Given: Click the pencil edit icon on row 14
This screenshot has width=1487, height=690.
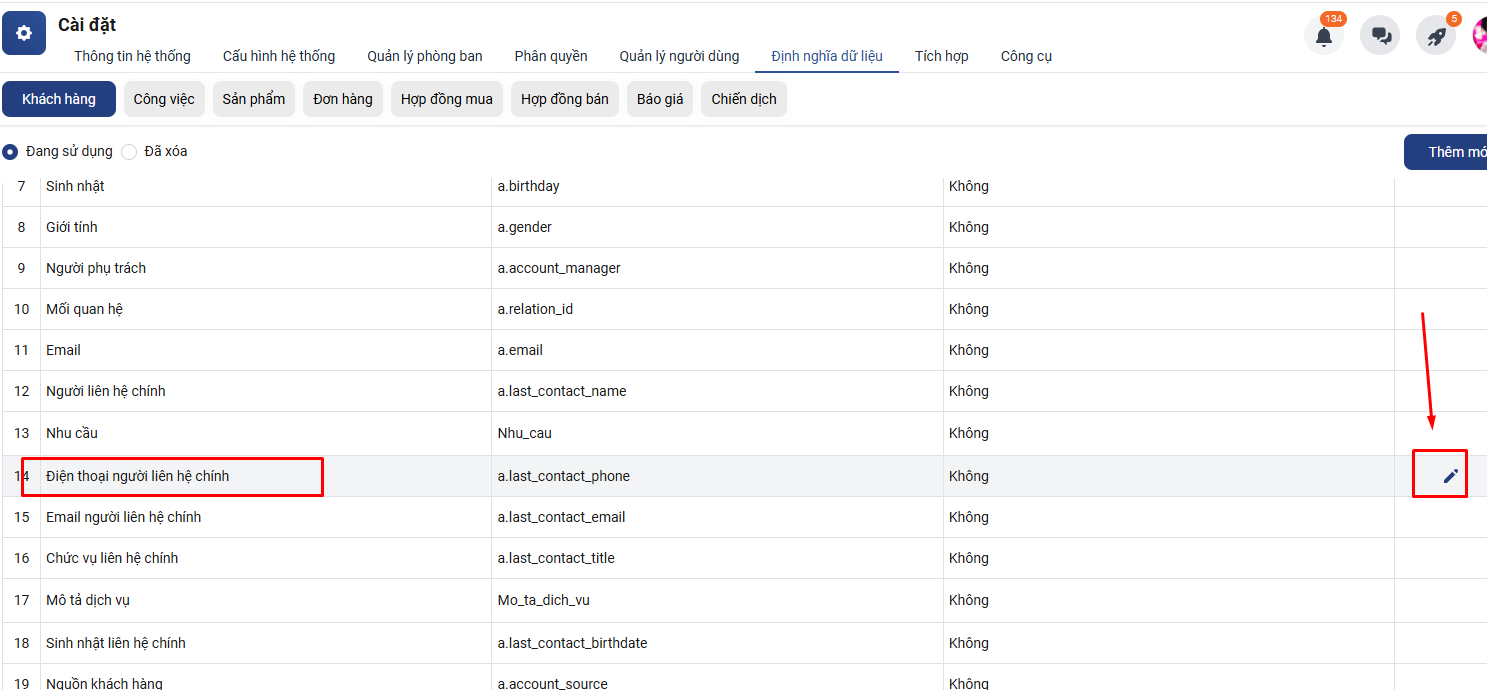Looking at the screenshot, I should 1450,476.
